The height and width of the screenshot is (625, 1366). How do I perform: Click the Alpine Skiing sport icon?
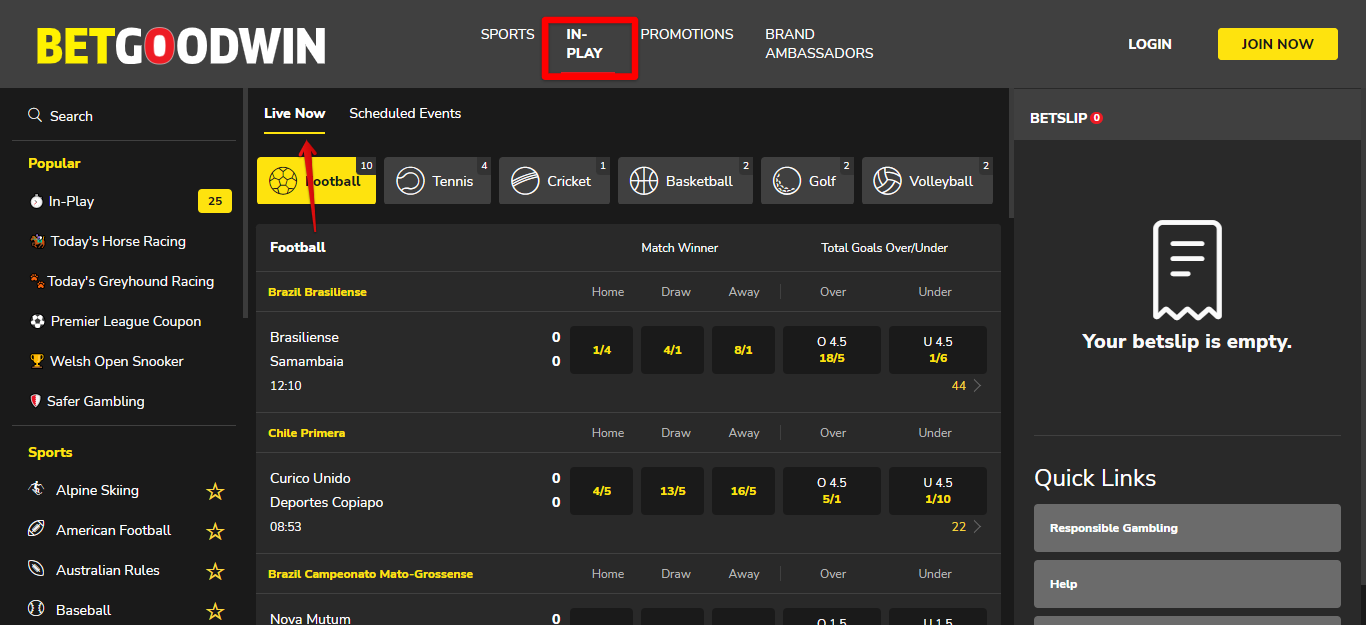click(37, 490)
